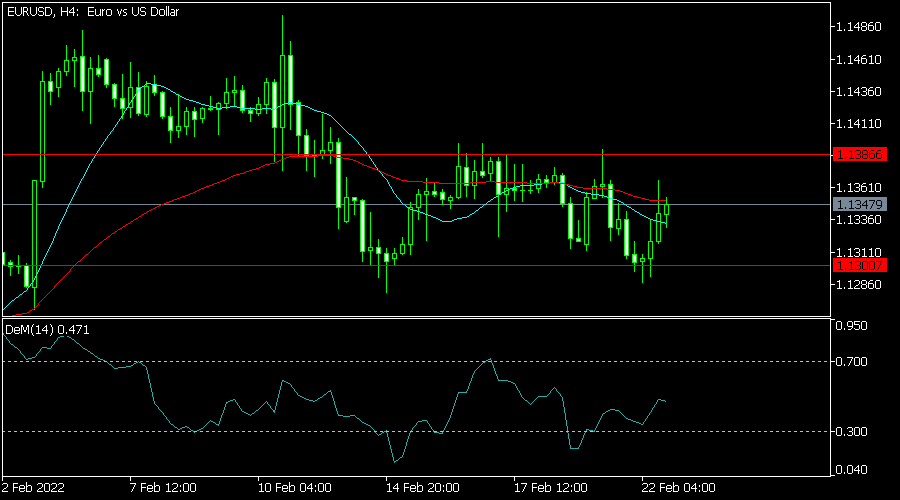Viewport: 900px width, 500px height.
Task: Click the current price label 1.13479
Action: [859, 204]
